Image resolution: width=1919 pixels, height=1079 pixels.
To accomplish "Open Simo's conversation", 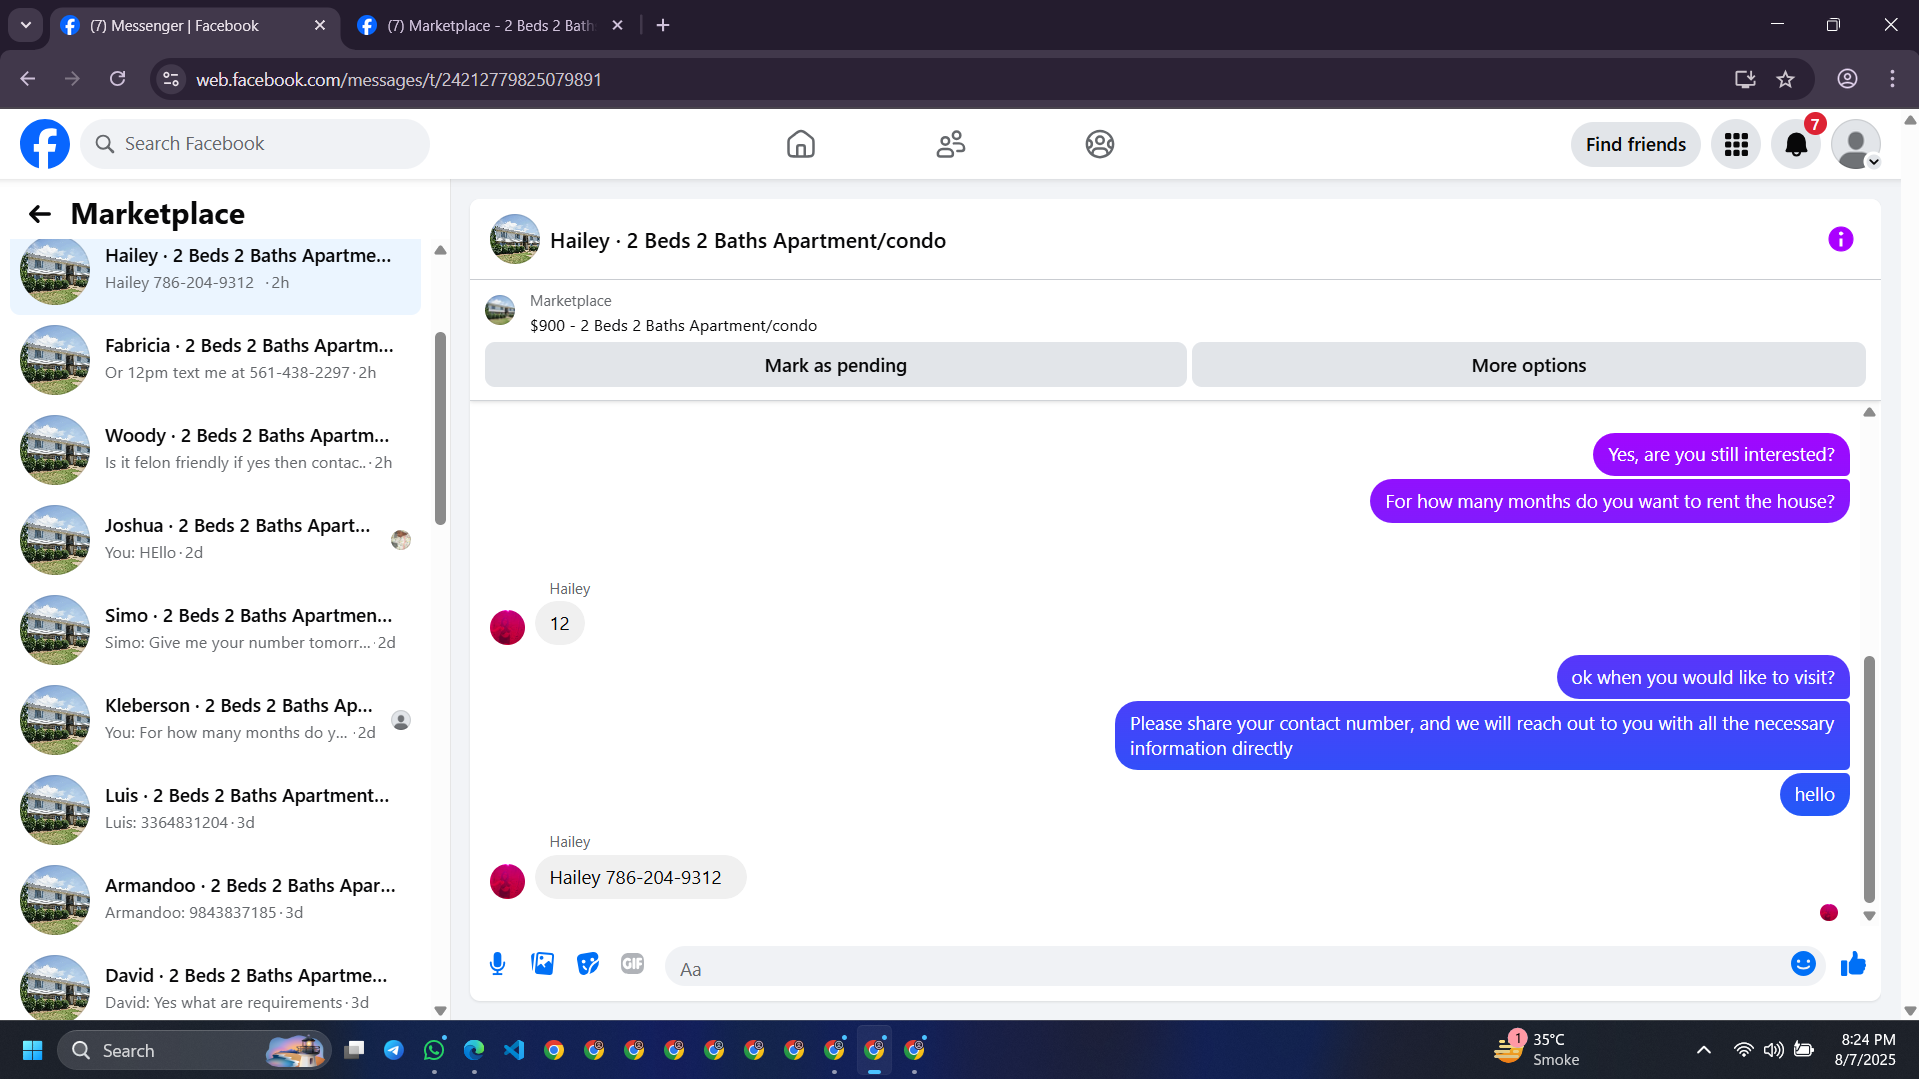I will point(215,630).
